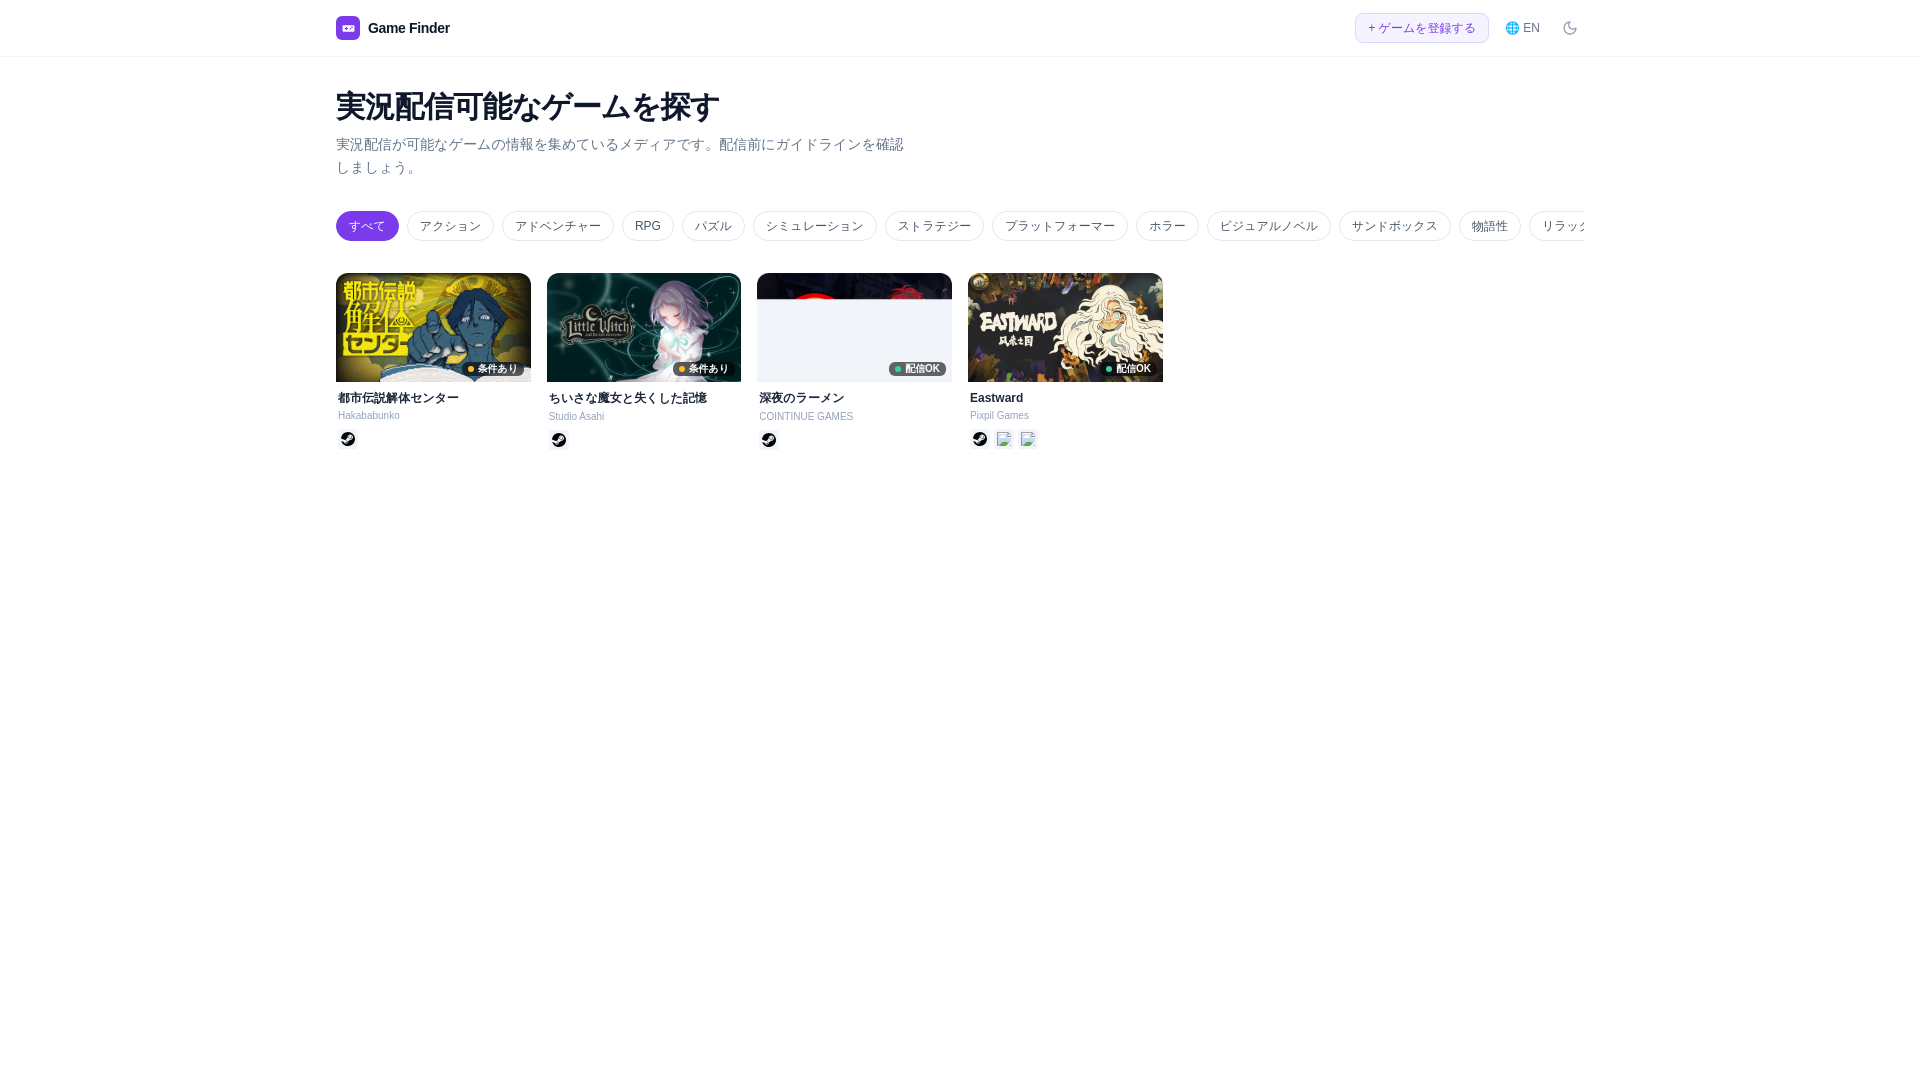Click 配信OK badge on Eastward card

point(1128,369)
